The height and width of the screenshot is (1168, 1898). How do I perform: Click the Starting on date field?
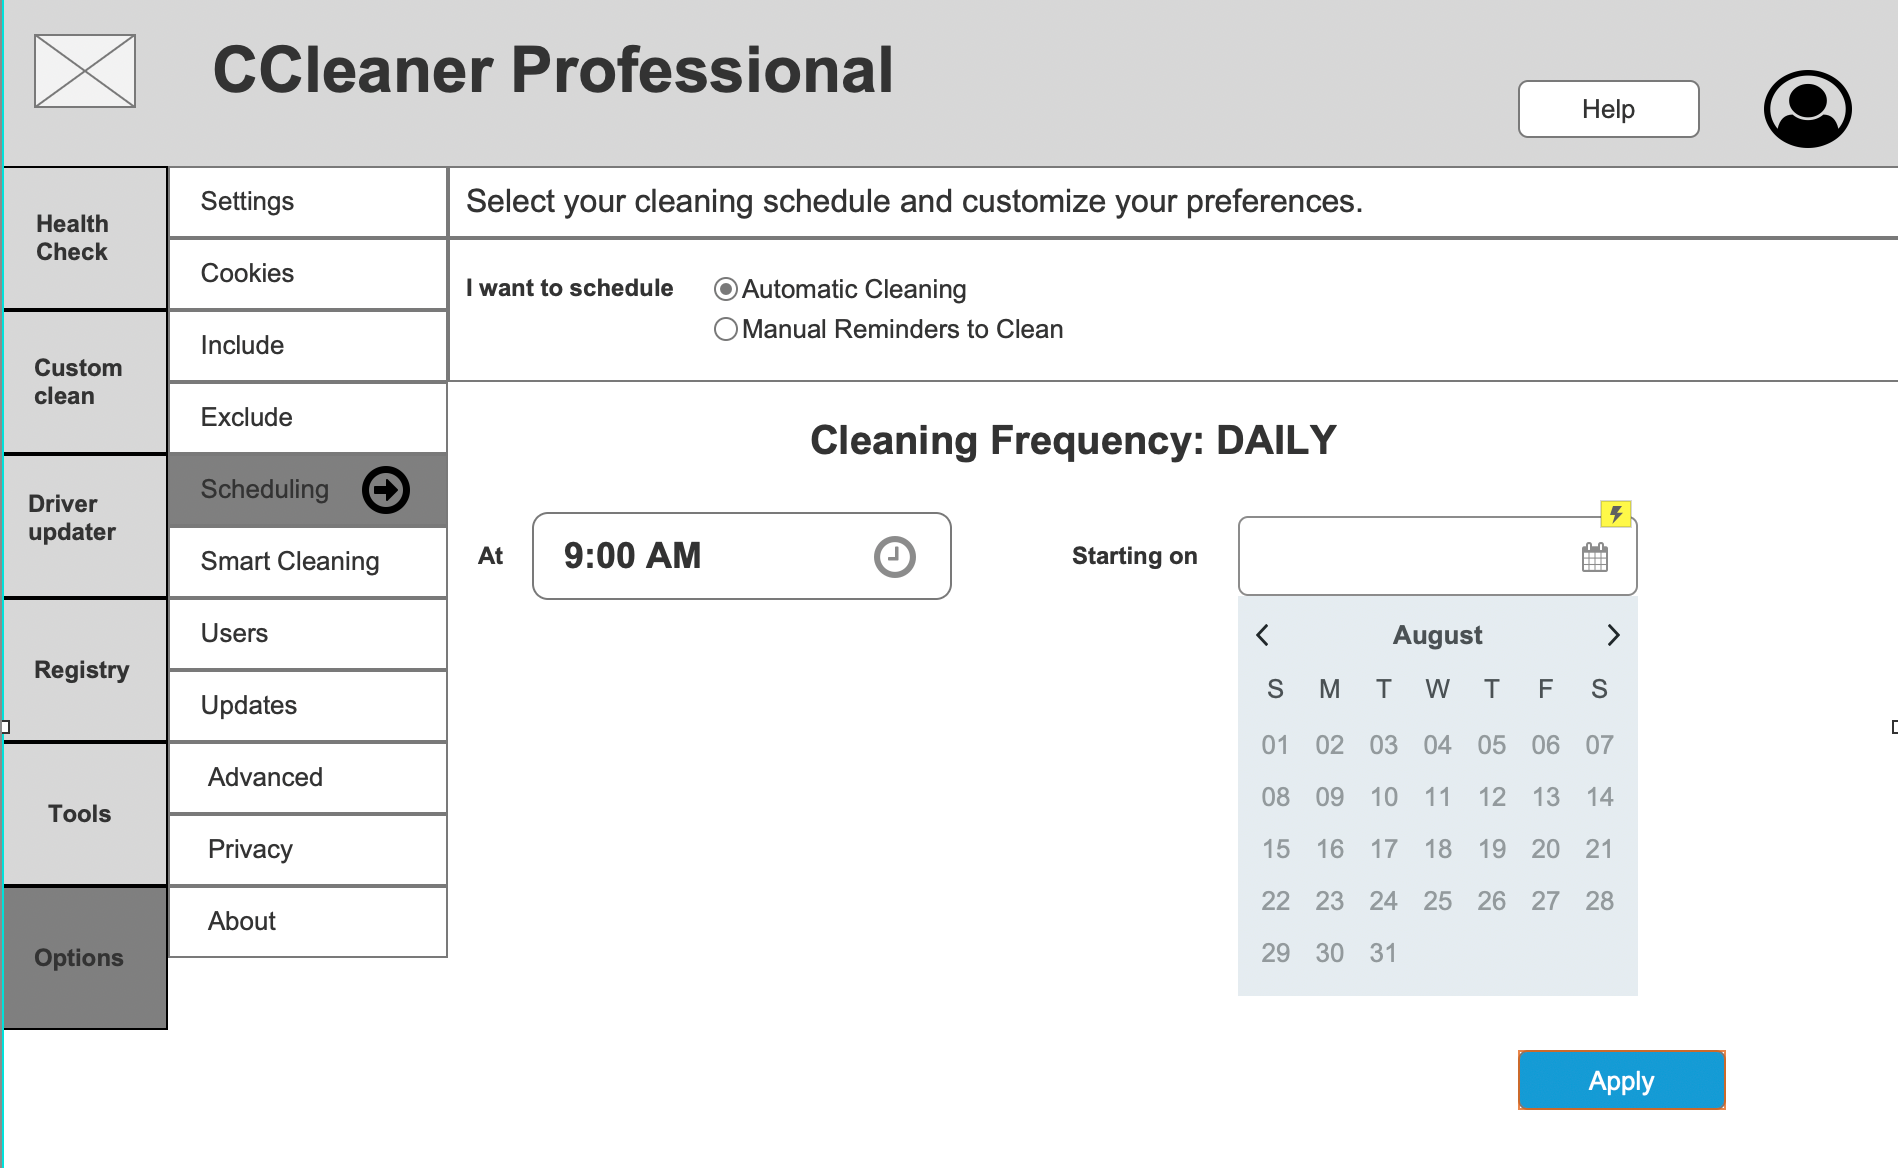click(1437, 556)
